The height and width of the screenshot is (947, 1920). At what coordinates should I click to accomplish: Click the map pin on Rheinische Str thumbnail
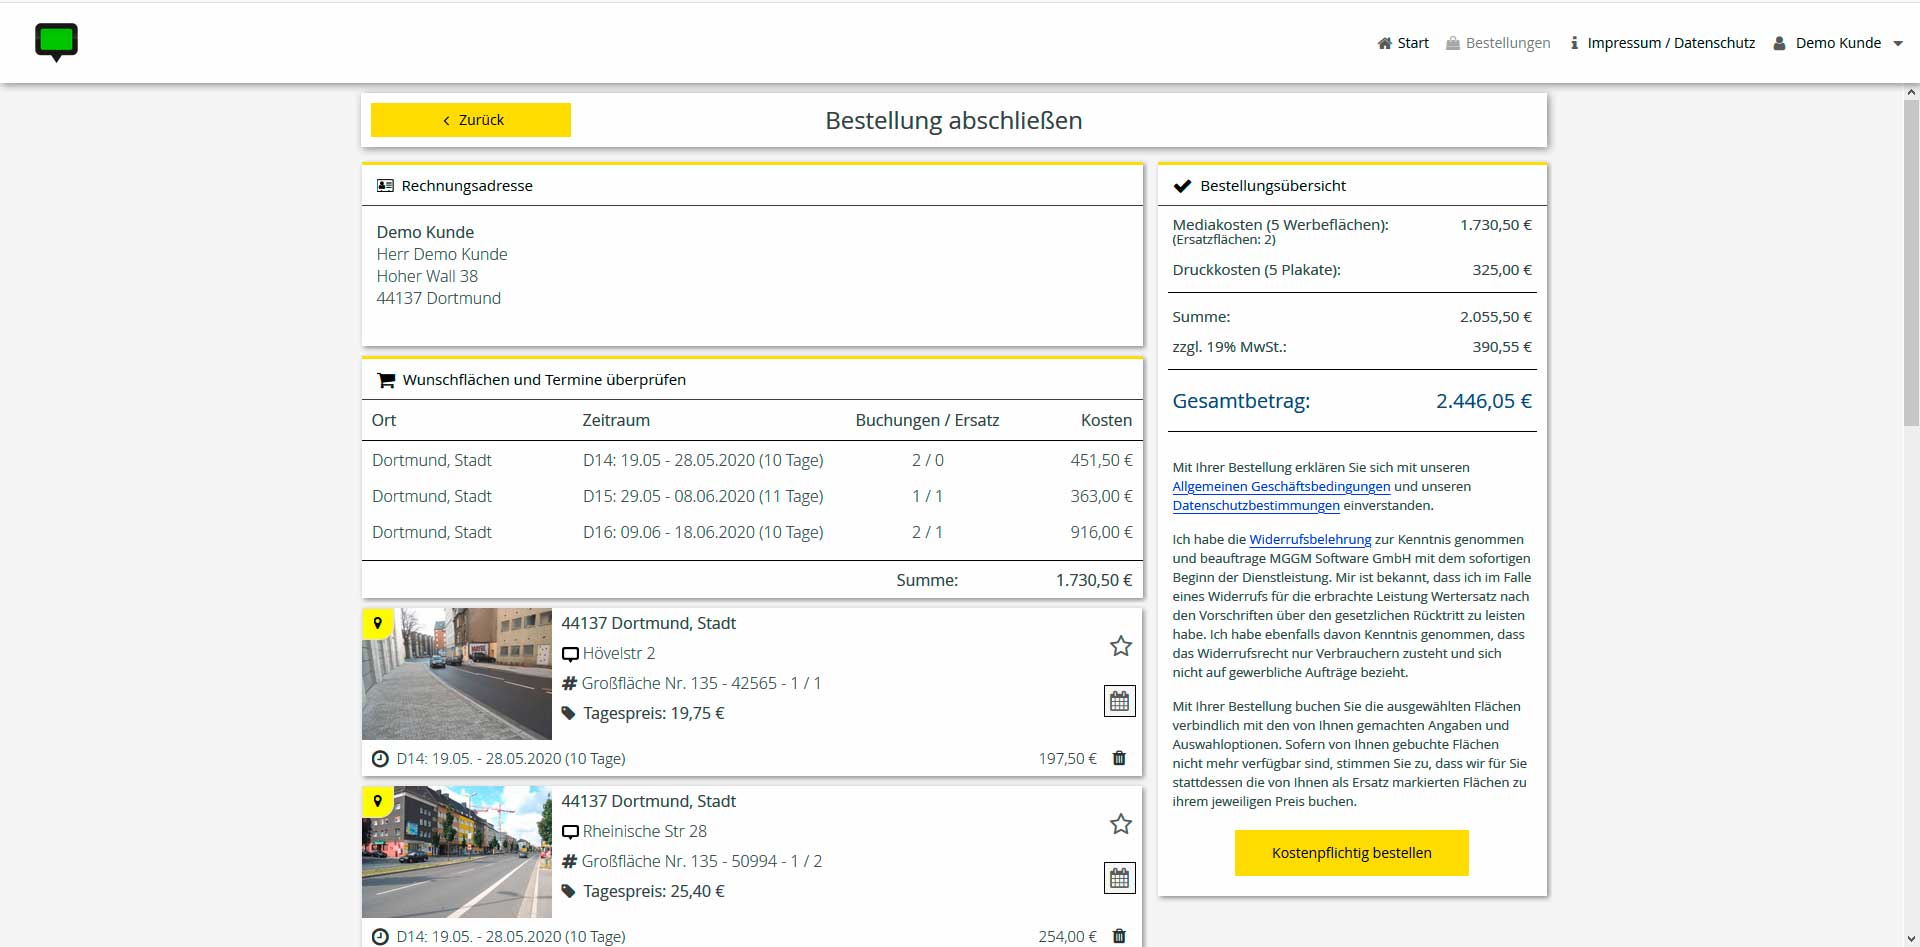coord(377,802)
